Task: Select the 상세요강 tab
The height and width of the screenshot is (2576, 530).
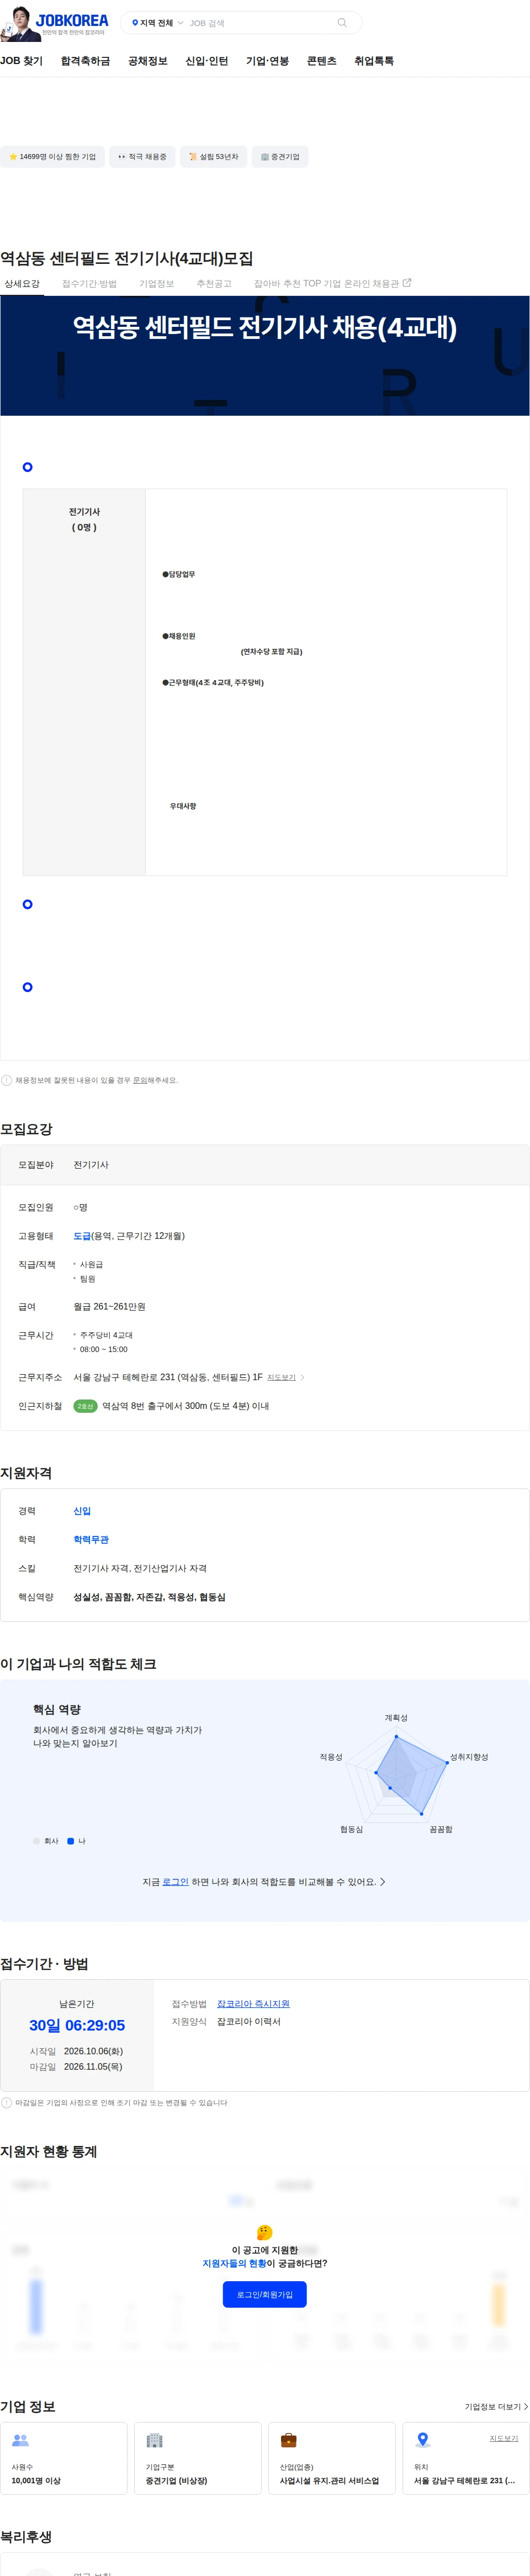Action: [22, 284]
